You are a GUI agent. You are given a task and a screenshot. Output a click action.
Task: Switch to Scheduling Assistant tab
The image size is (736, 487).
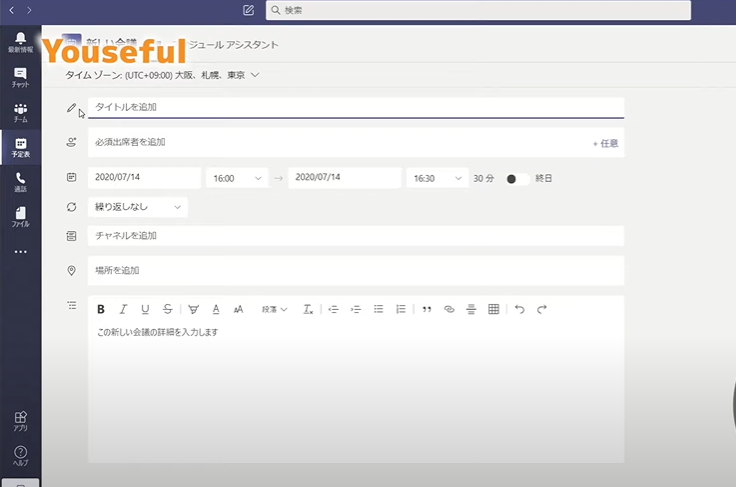coord(233,45)
